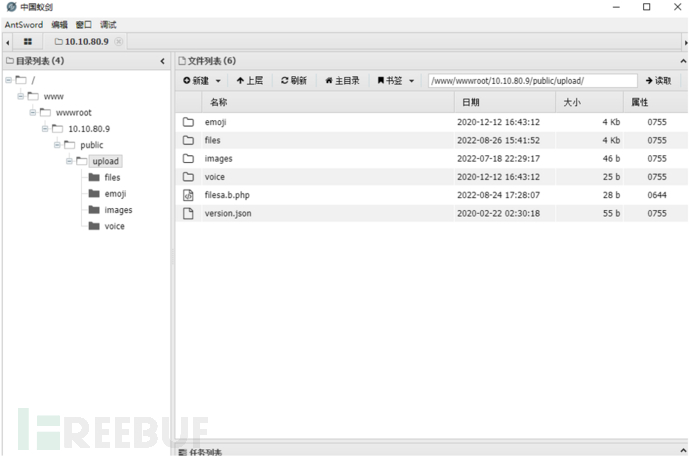The height and width of the screenshot is (457, 690).
Task: Click the images row date 2022-07-18 22:29:17
Action: [498, 159]
